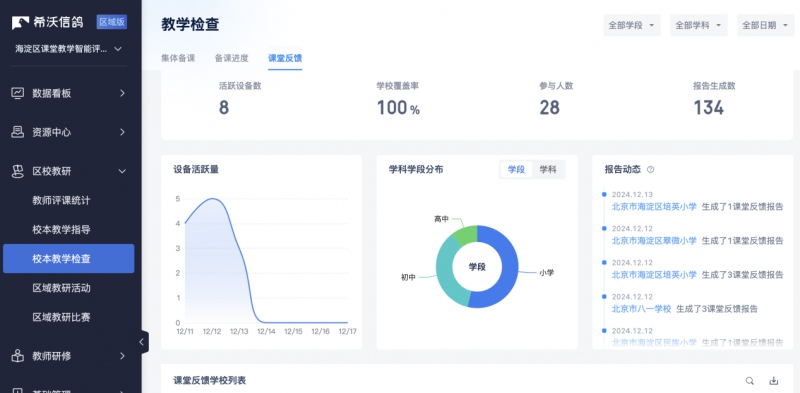Screen dimensions: 800x393
Task: Click the download icon in 课堂反馈学校列表
Action: tap(773, 381)
